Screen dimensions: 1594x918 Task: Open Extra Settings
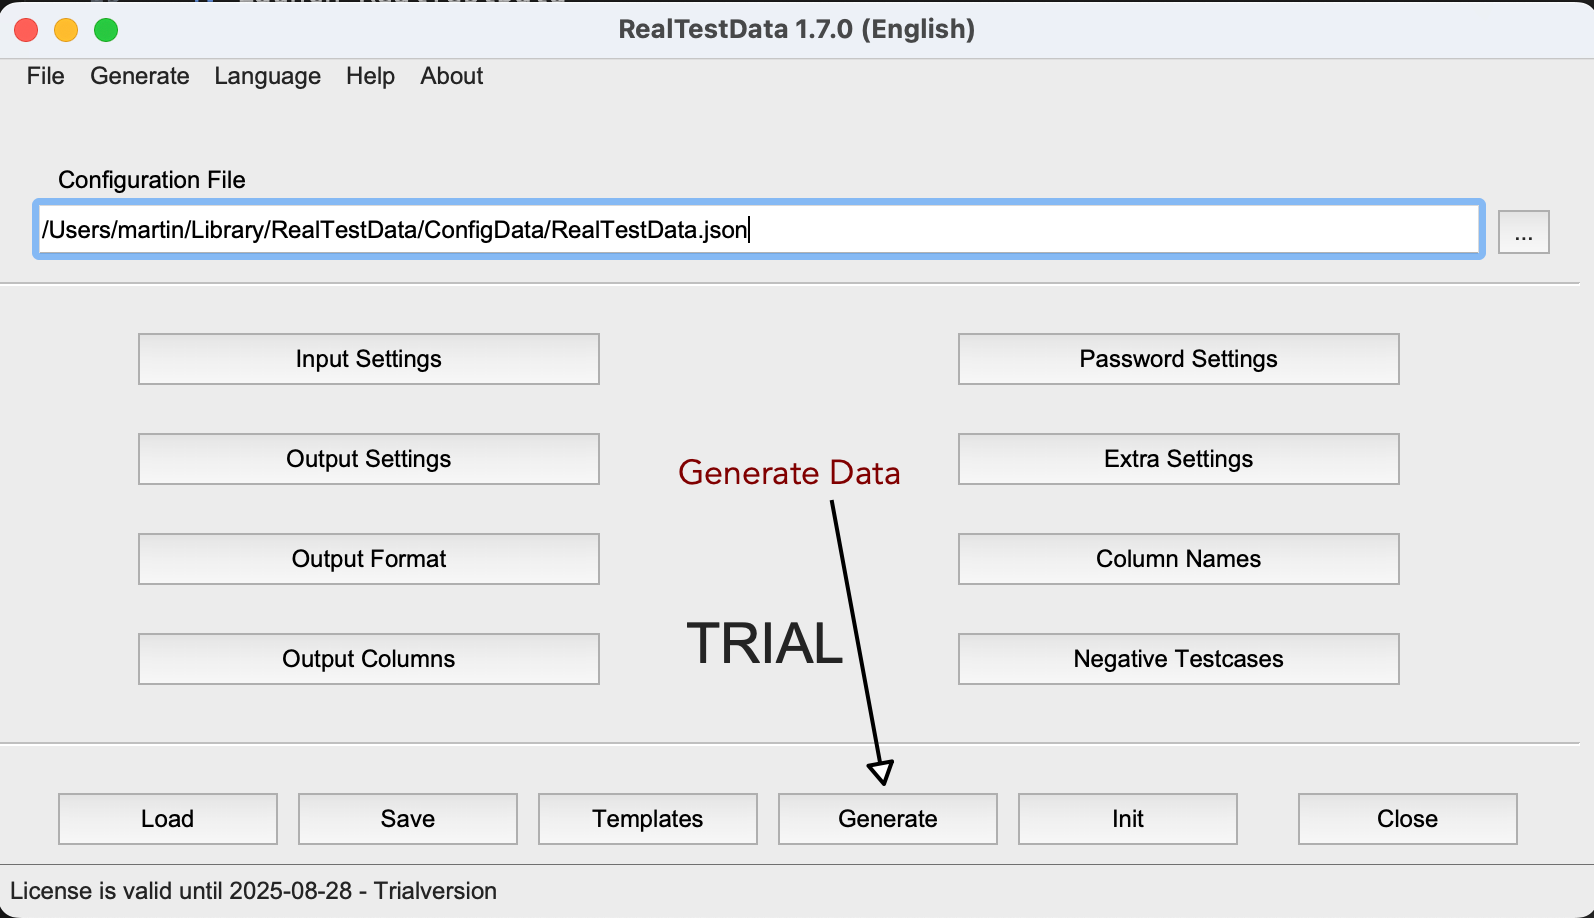(x=1179, y=459)
